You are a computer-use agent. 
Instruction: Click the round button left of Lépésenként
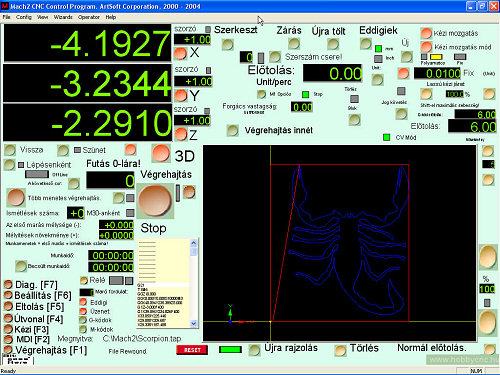pyautogui.click(x=9, y=165)
